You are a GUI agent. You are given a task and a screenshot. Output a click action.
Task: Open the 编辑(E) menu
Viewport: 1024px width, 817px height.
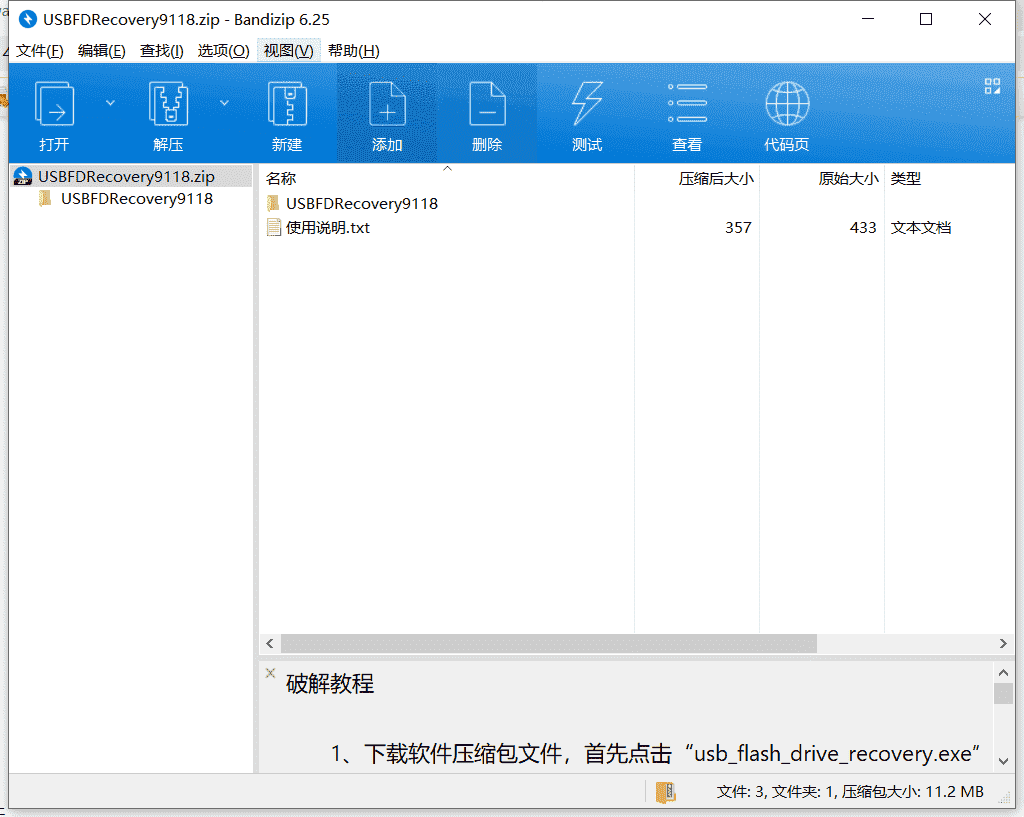(101, 51)
